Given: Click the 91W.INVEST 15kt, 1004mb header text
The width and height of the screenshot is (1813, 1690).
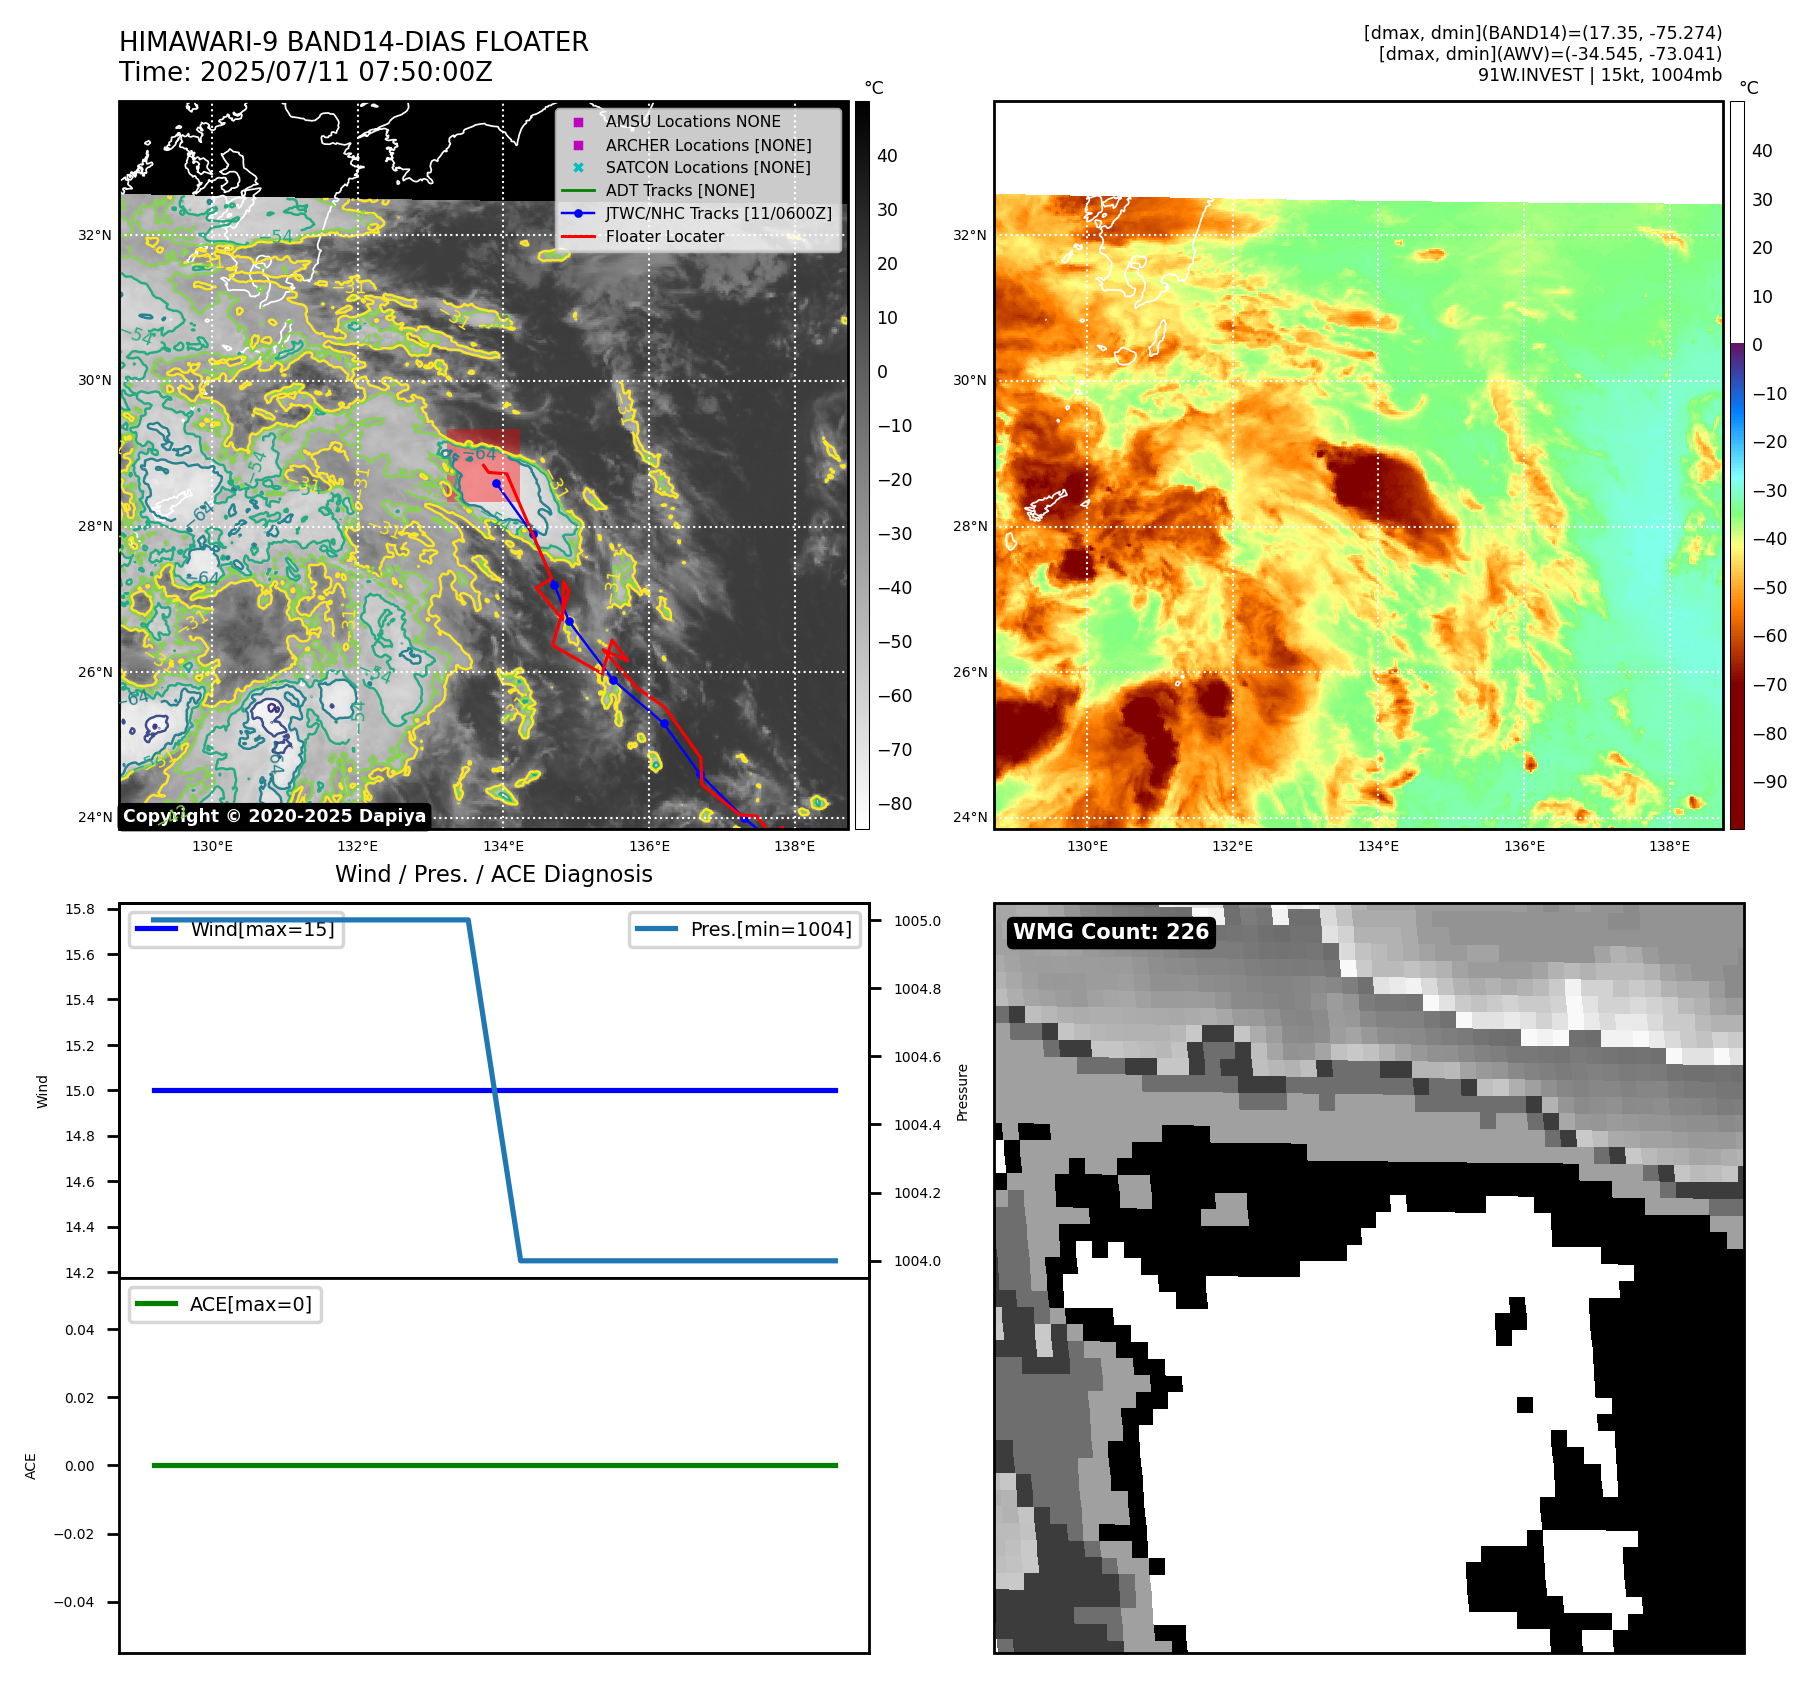Looking at the screenshot, I should click(1600, 75).
